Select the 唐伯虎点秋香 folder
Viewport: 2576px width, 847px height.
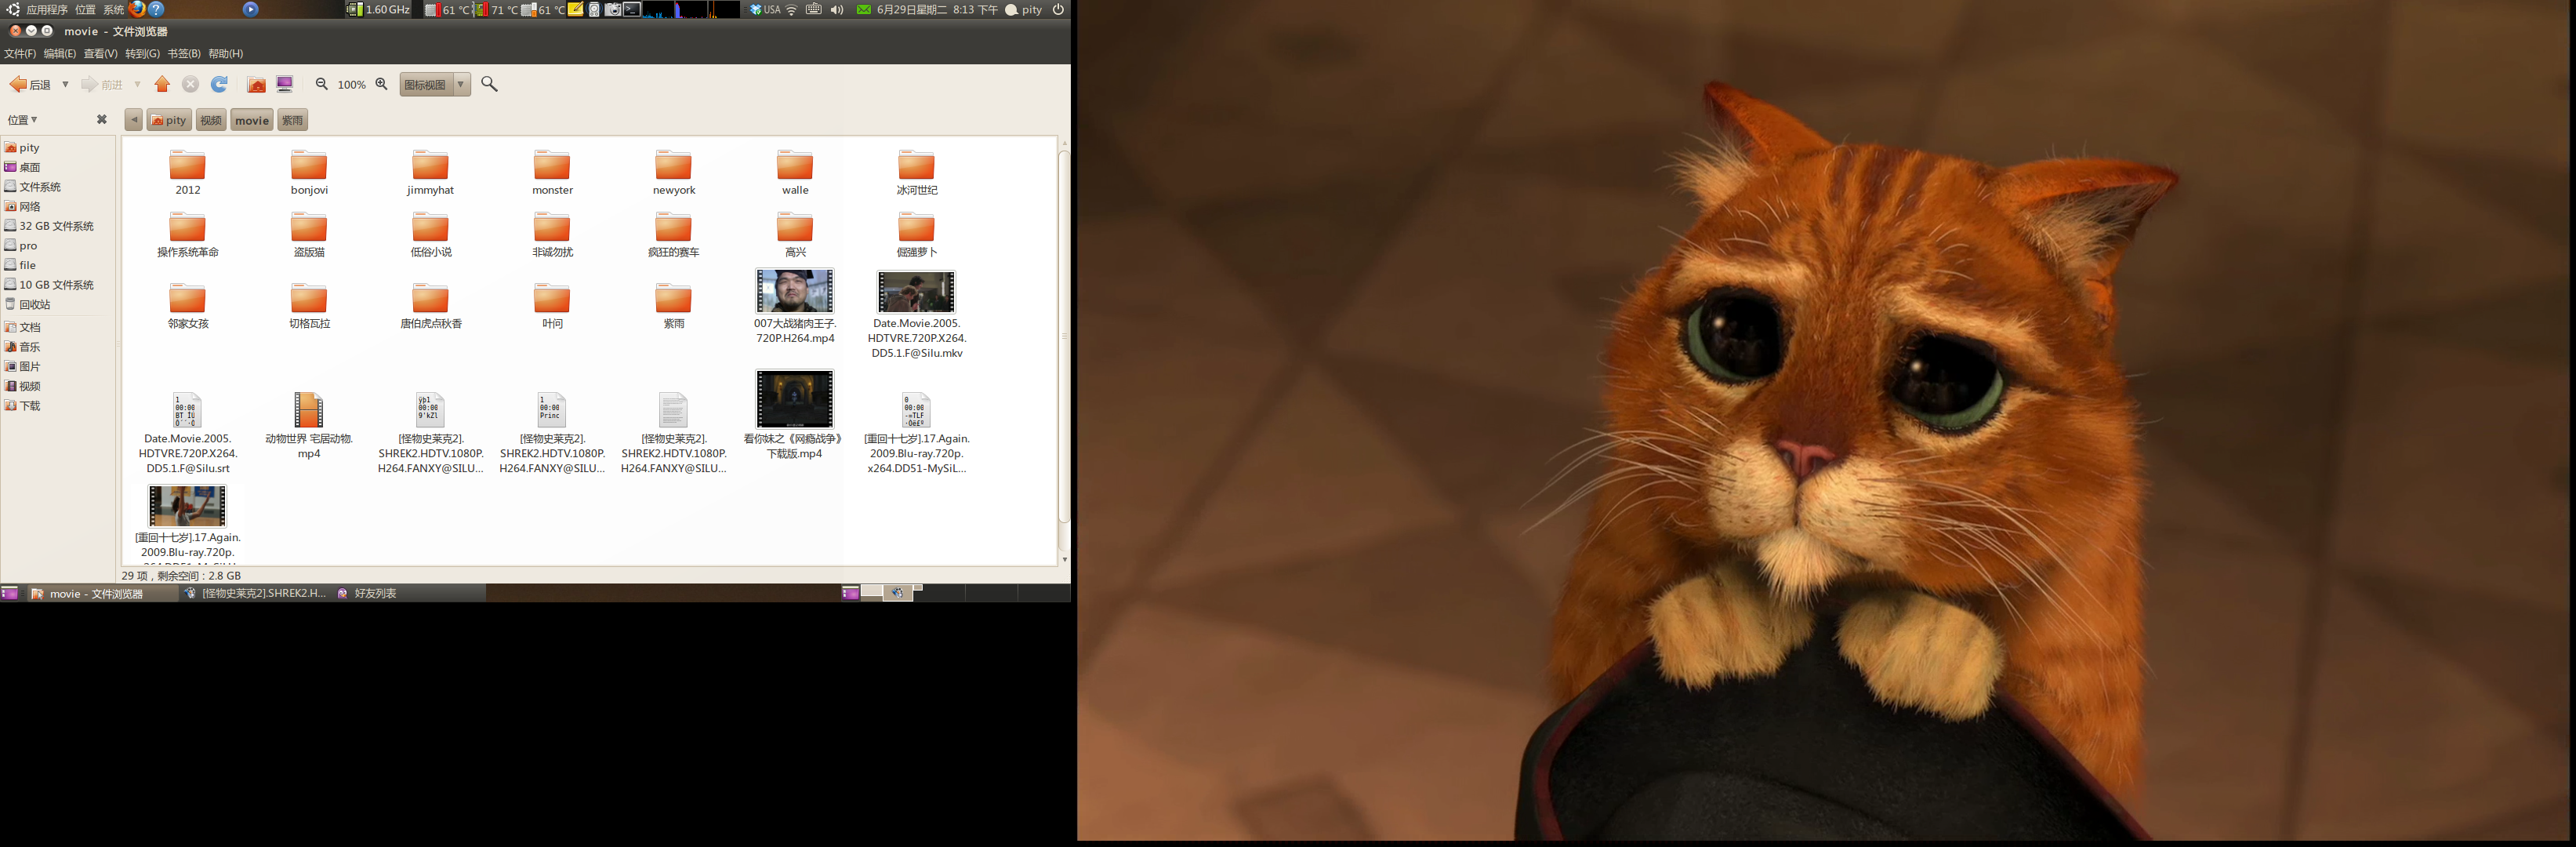click(430, 306)
